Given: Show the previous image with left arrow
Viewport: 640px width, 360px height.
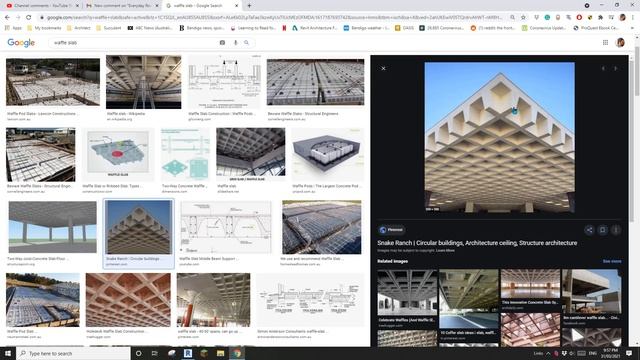Looking at the screenshot, I should pyautogui.click(x=603, y=68).
